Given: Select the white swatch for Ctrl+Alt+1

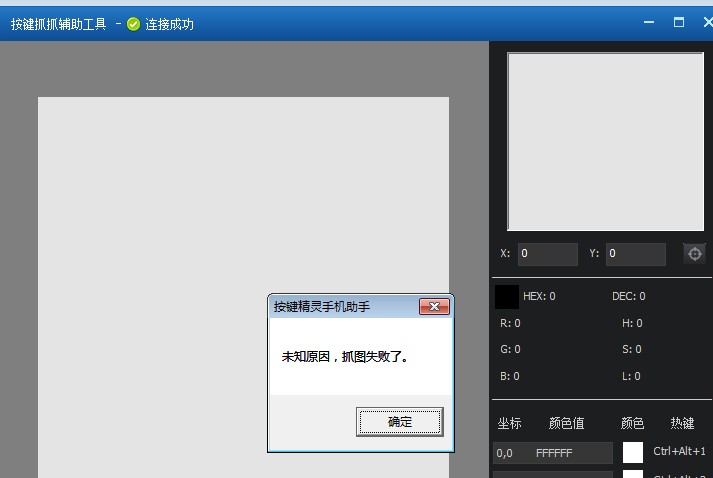Looking at the screenshot, I should 632,452.
